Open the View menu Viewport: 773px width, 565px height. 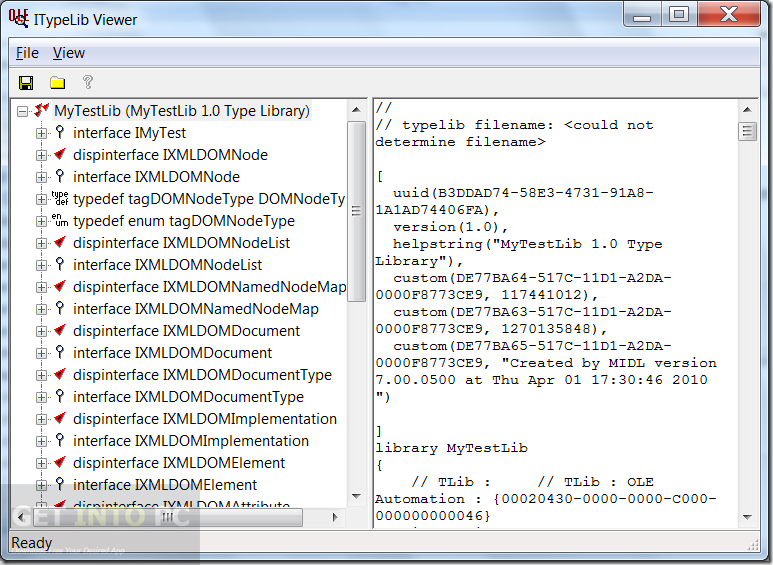(x=69, y=53)
